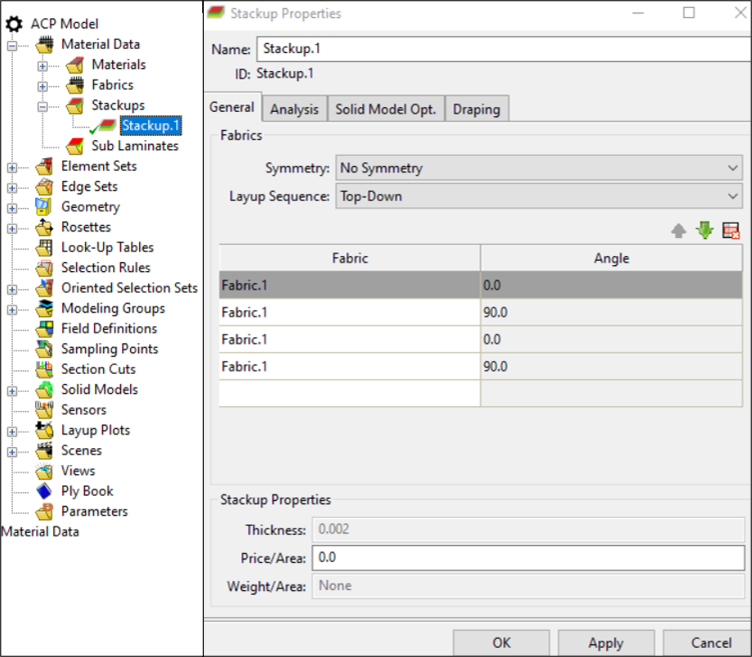Click the Apply button
This screenshot has height=657, width=752.
pos(606,643)
